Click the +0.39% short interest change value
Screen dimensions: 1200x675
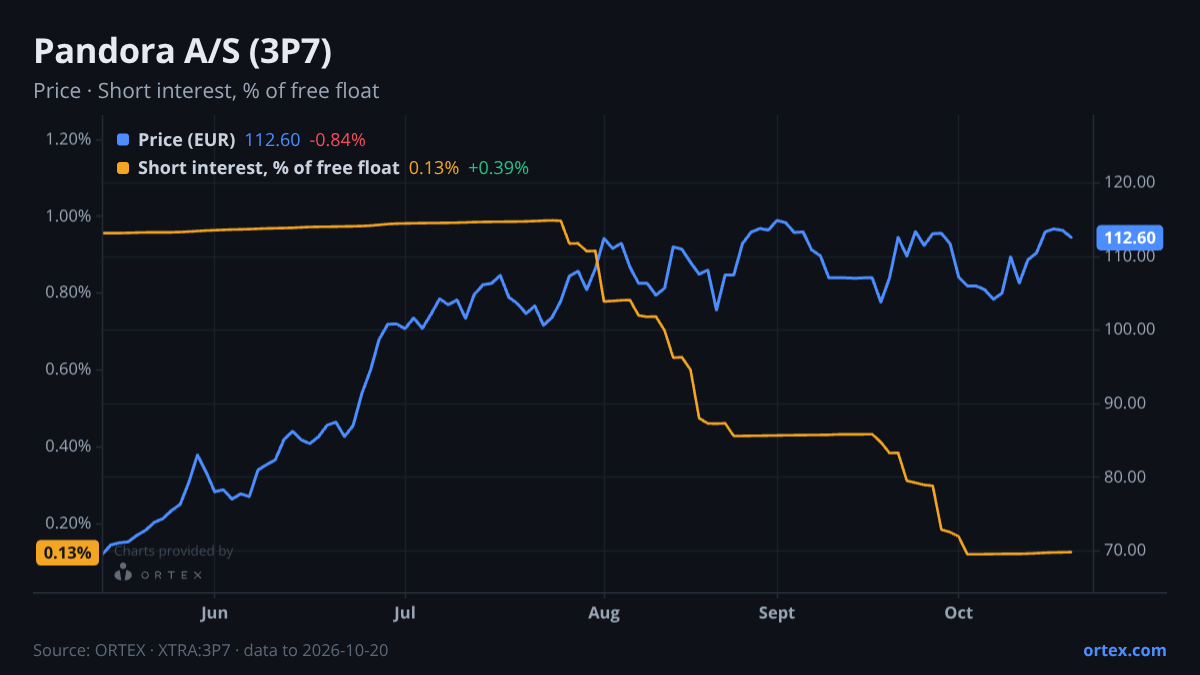point(499,167)
